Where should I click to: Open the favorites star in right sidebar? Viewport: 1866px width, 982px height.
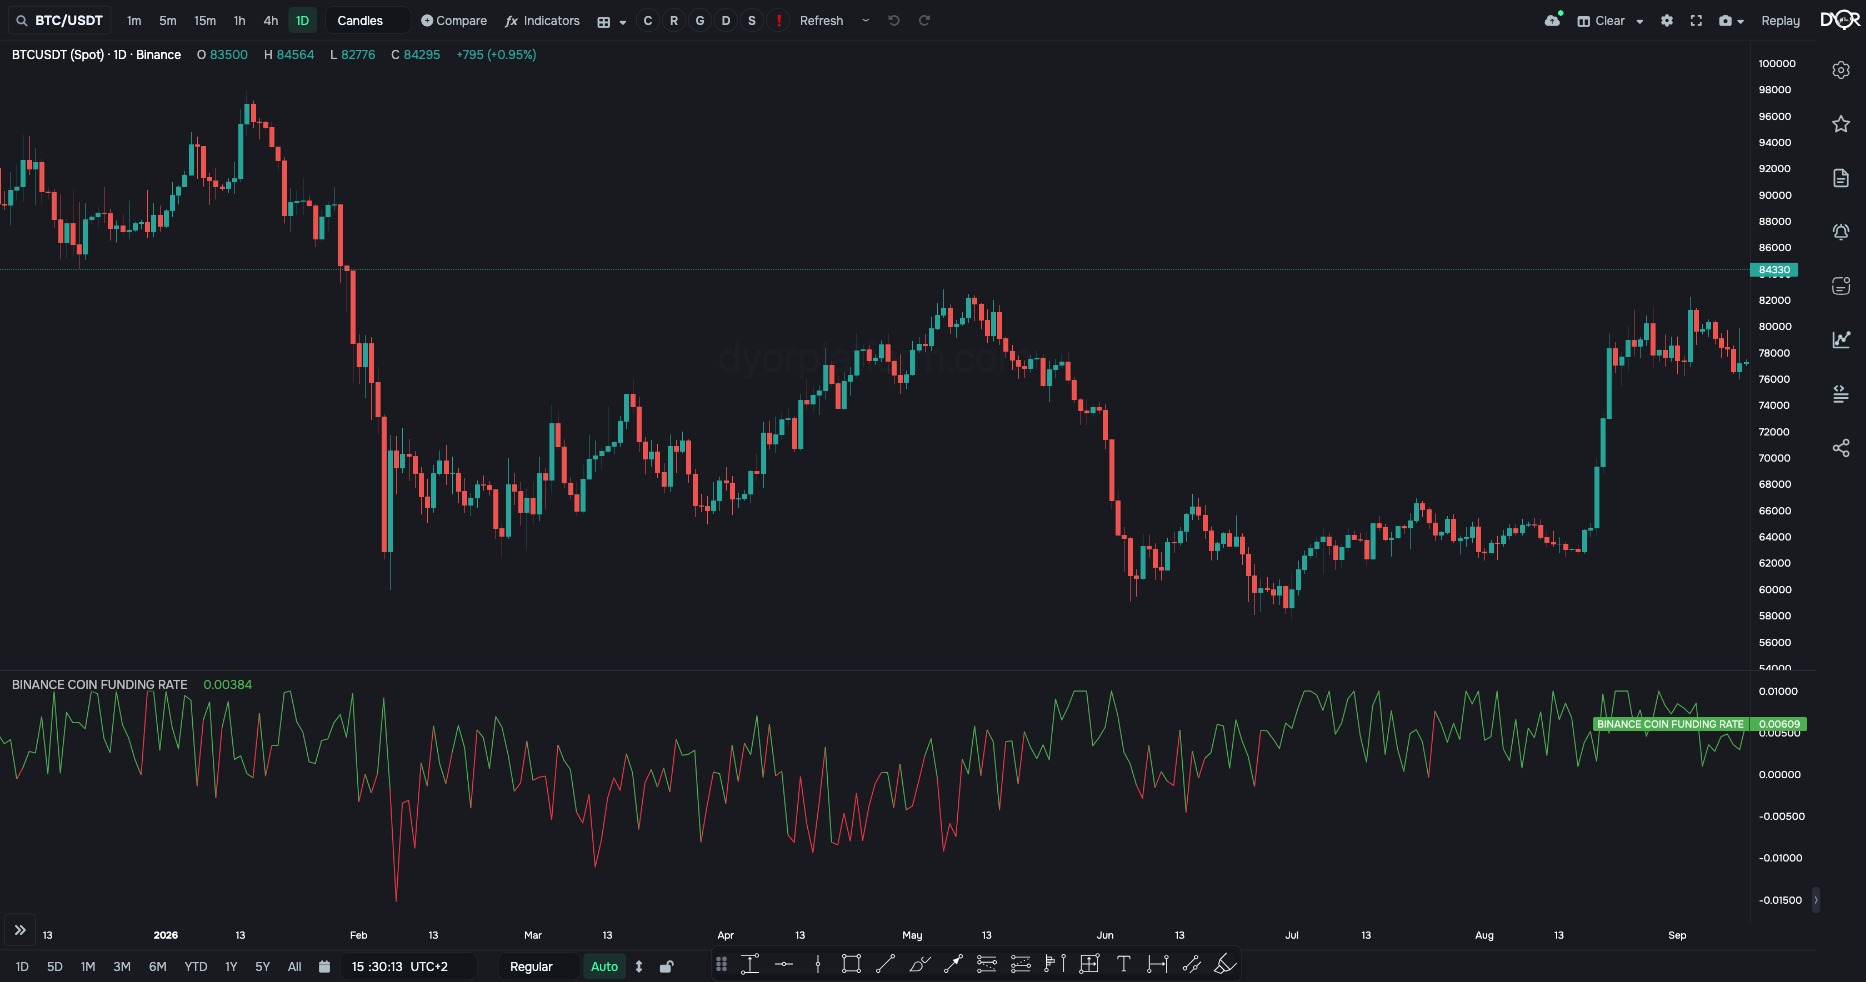click(1841, 124)
